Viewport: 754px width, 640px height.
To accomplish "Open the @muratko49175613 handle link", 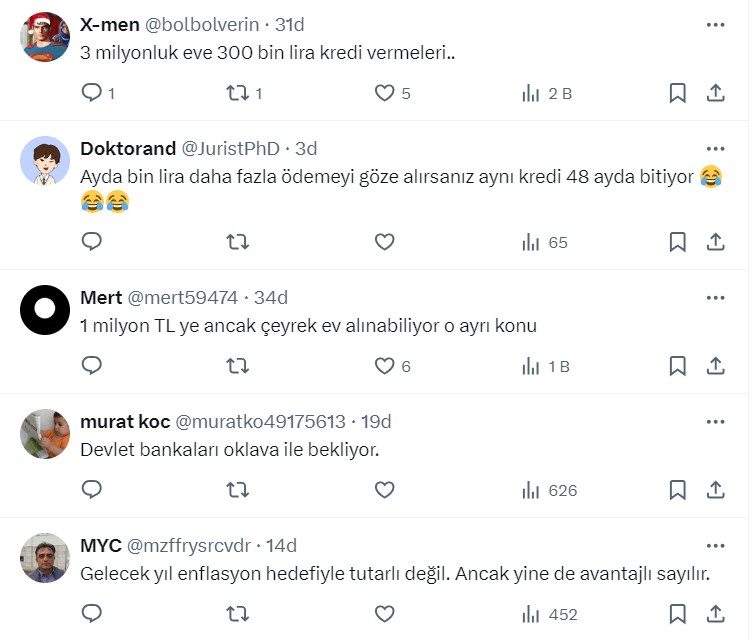I will [x=260, y=421].
